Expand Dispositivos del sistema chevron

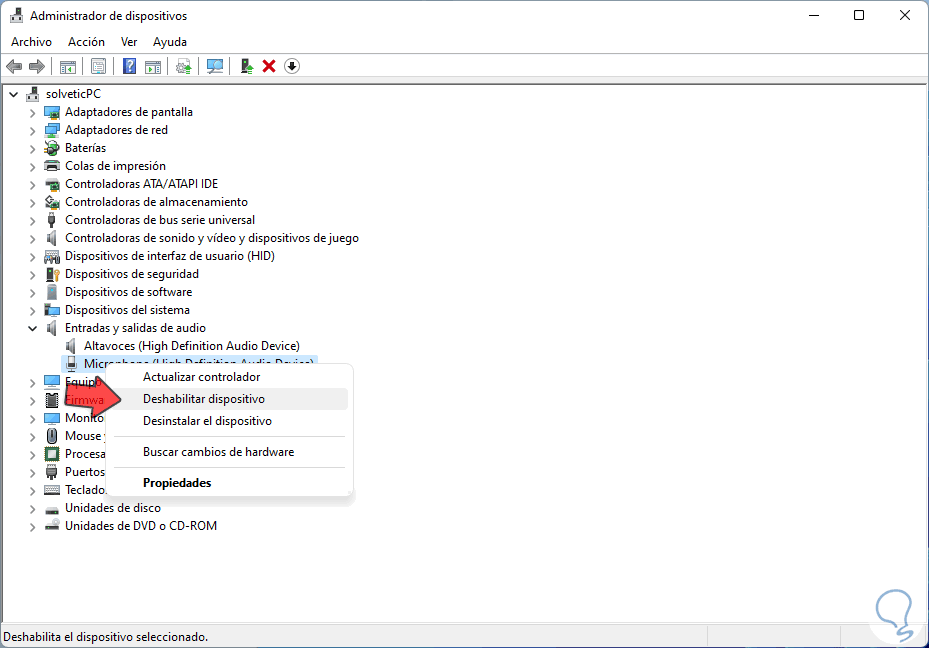click(x=33, y=310)
